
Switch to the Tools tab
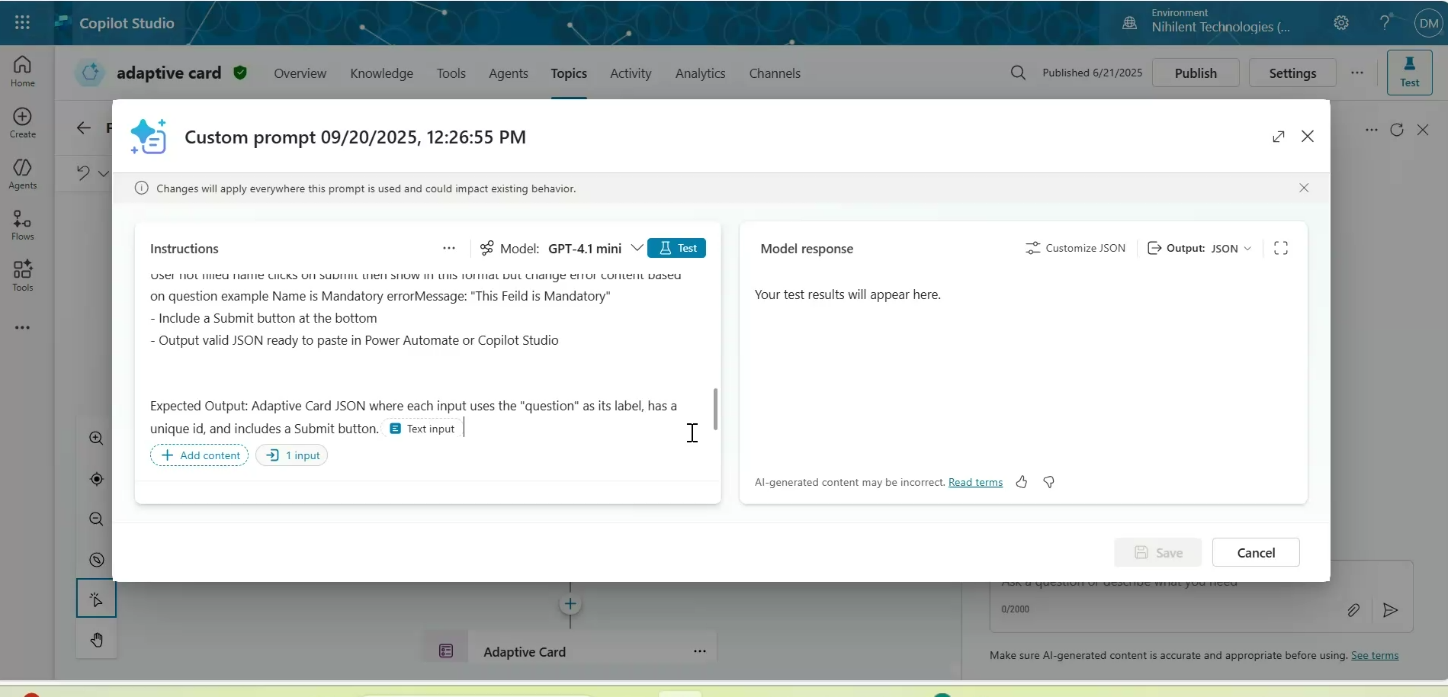451,73
